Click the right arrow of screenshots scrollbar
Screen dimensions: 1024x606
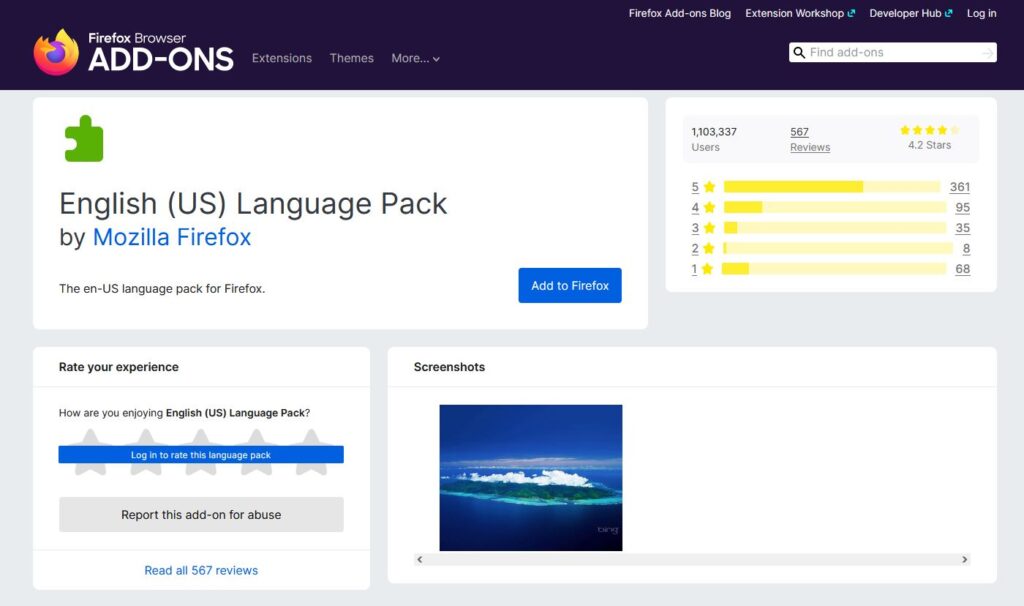[965, 560]
